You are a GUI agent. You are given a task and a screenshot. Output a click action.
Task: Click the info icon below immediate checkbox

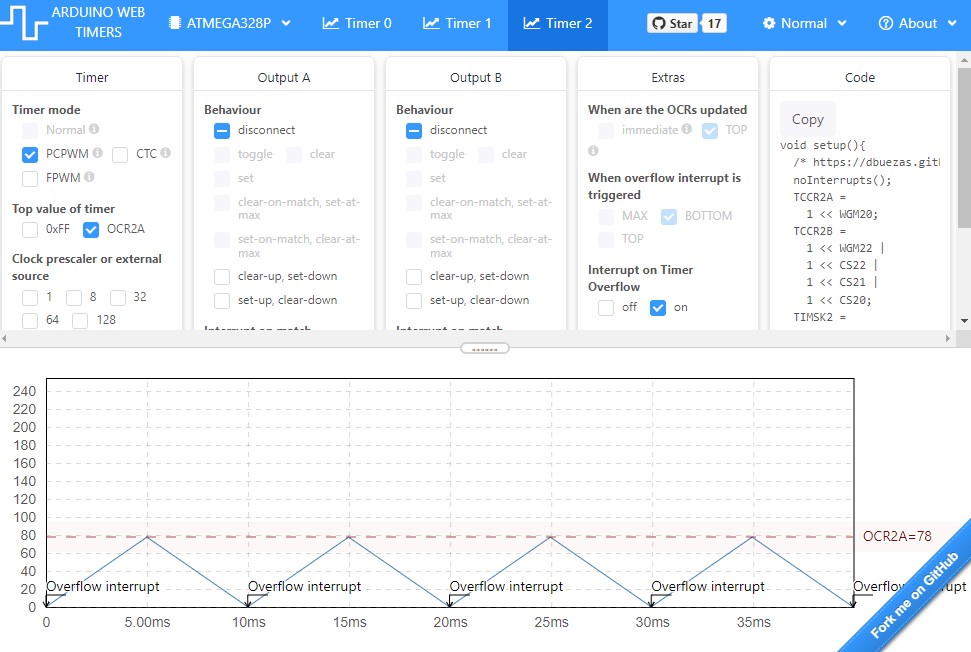(x=593, y=150)
